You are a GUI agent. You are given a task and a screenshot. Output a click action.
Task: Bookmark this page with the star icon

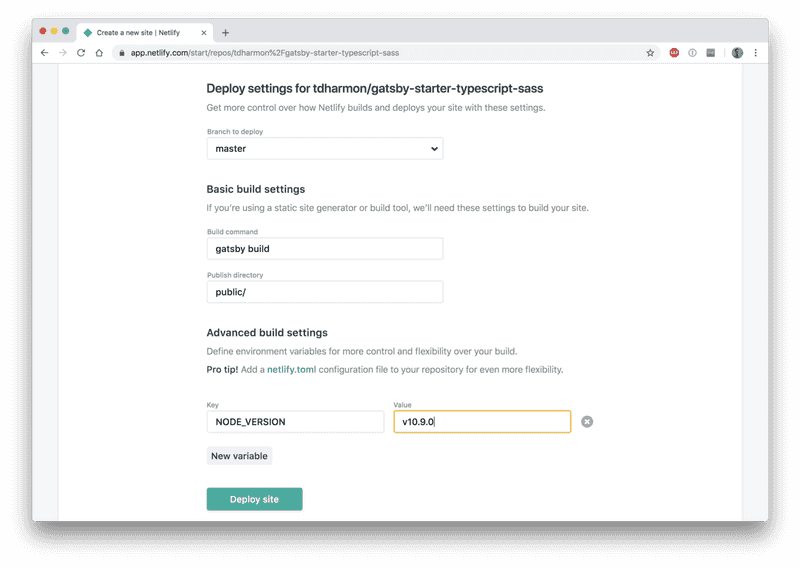650,53
